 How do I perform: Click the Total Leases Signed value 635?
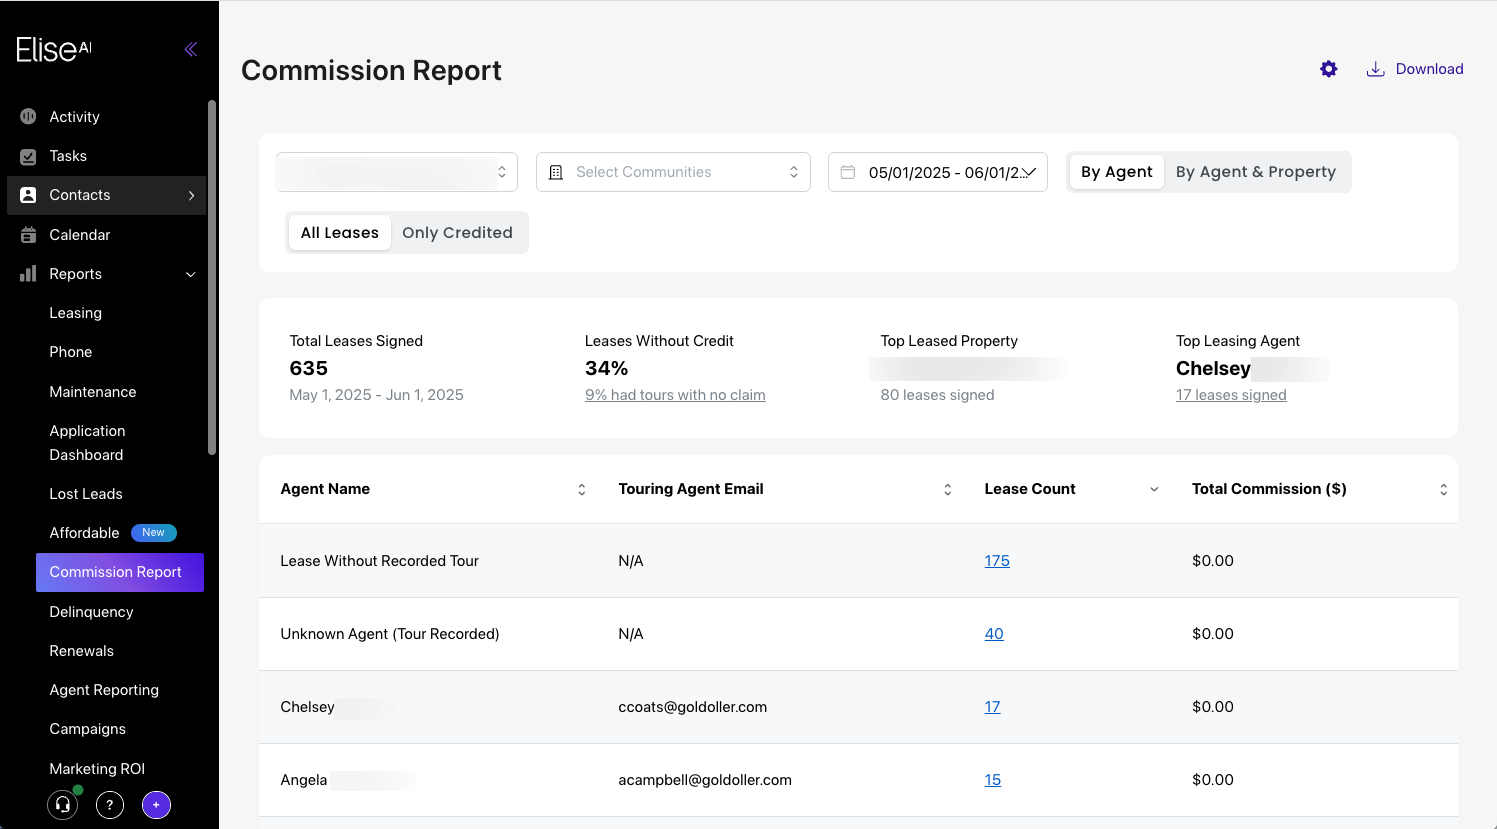click(308, 368)
